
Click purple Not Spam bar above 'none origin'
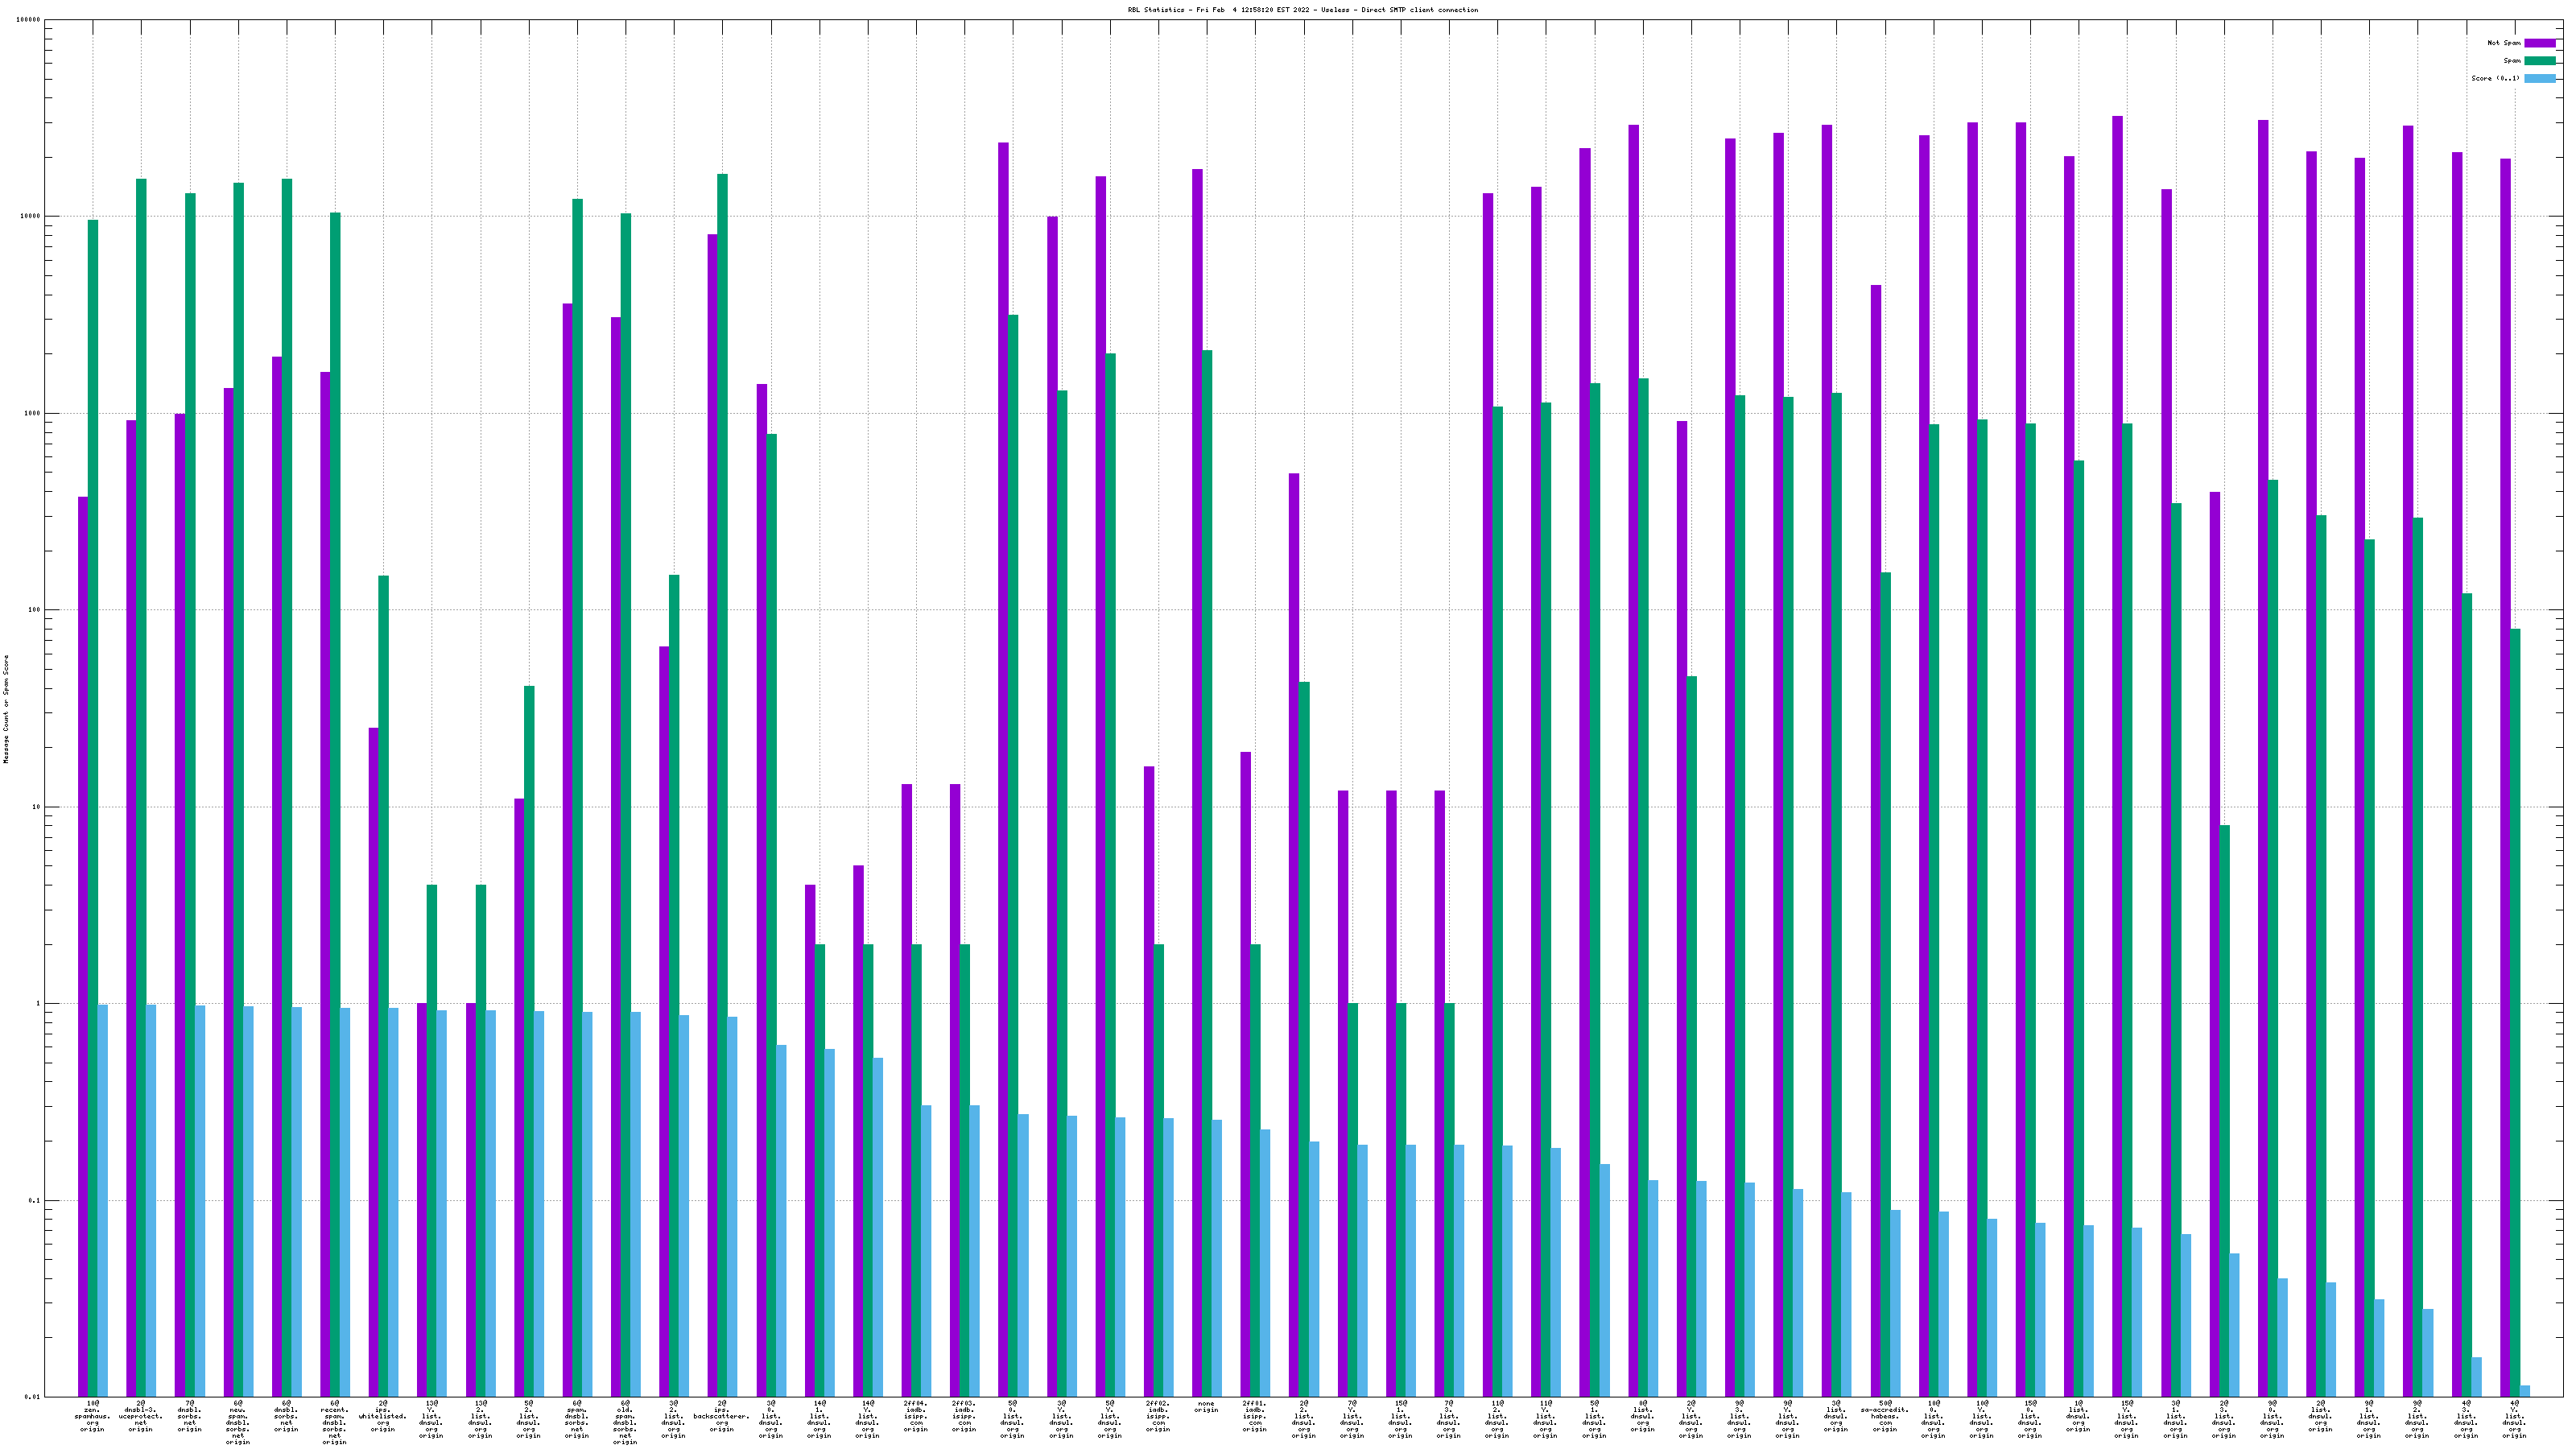1197,700
